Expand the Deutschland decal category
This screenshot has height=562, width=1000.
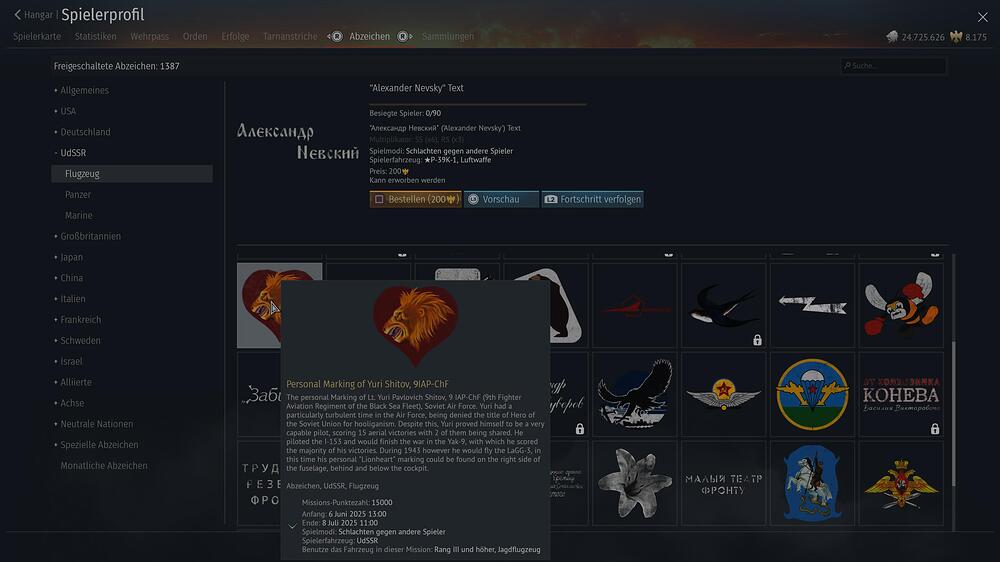pos(85,132)
